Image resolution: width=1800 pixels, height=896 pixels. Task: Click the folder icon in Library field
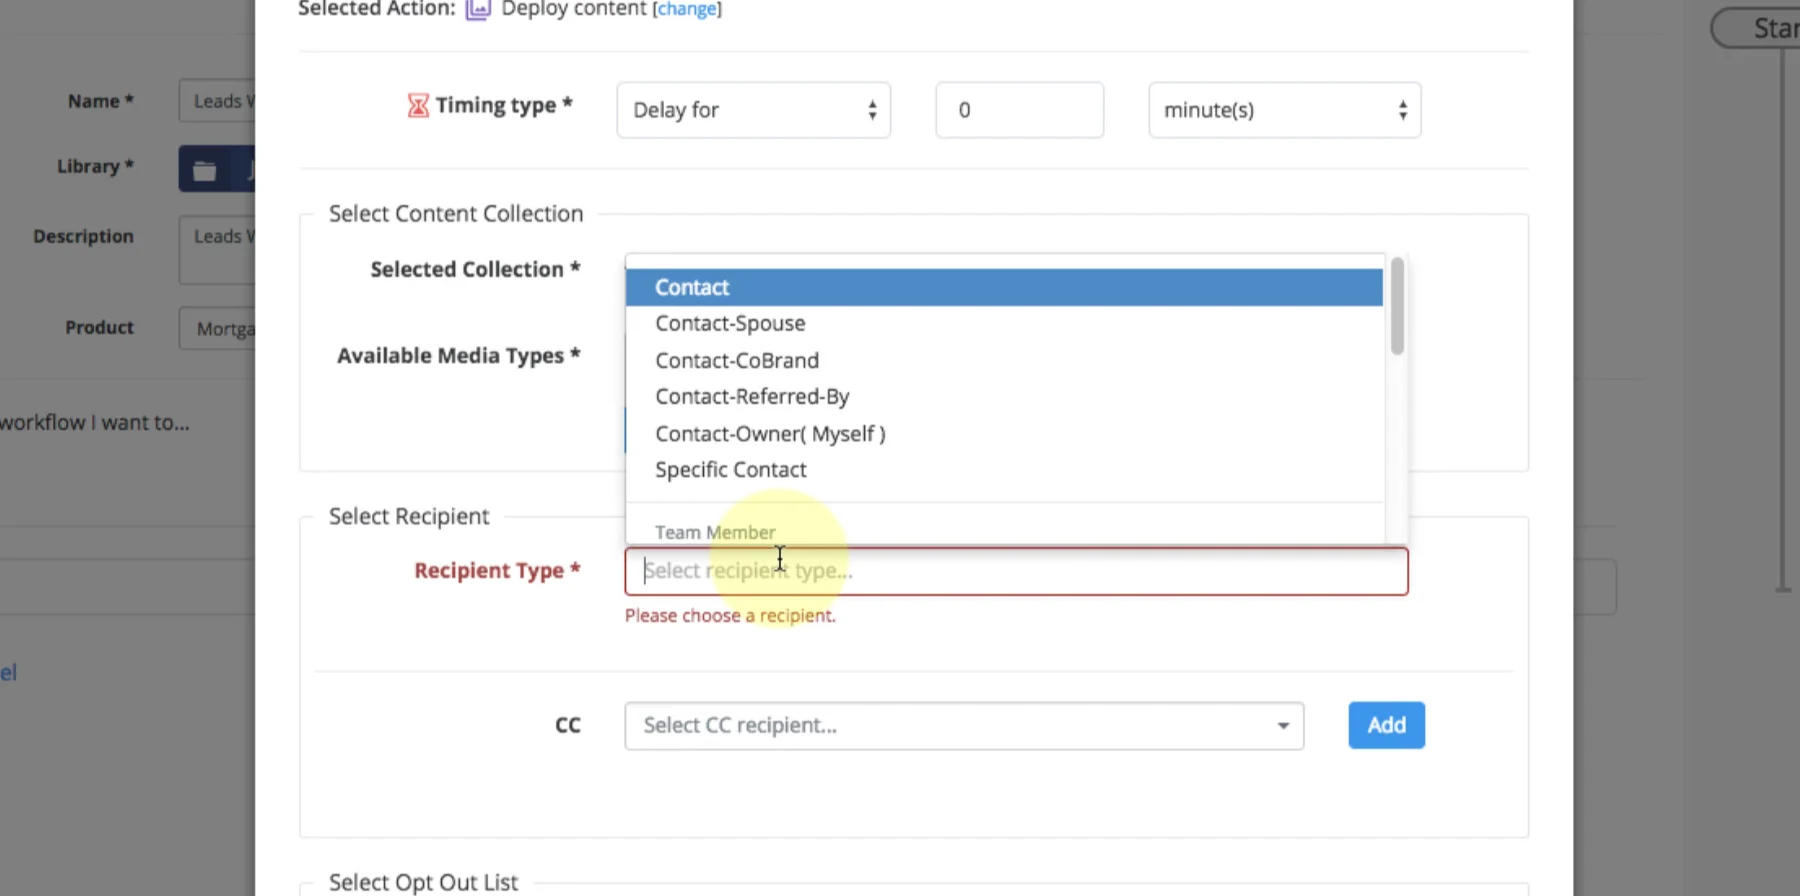pos(205,170)
